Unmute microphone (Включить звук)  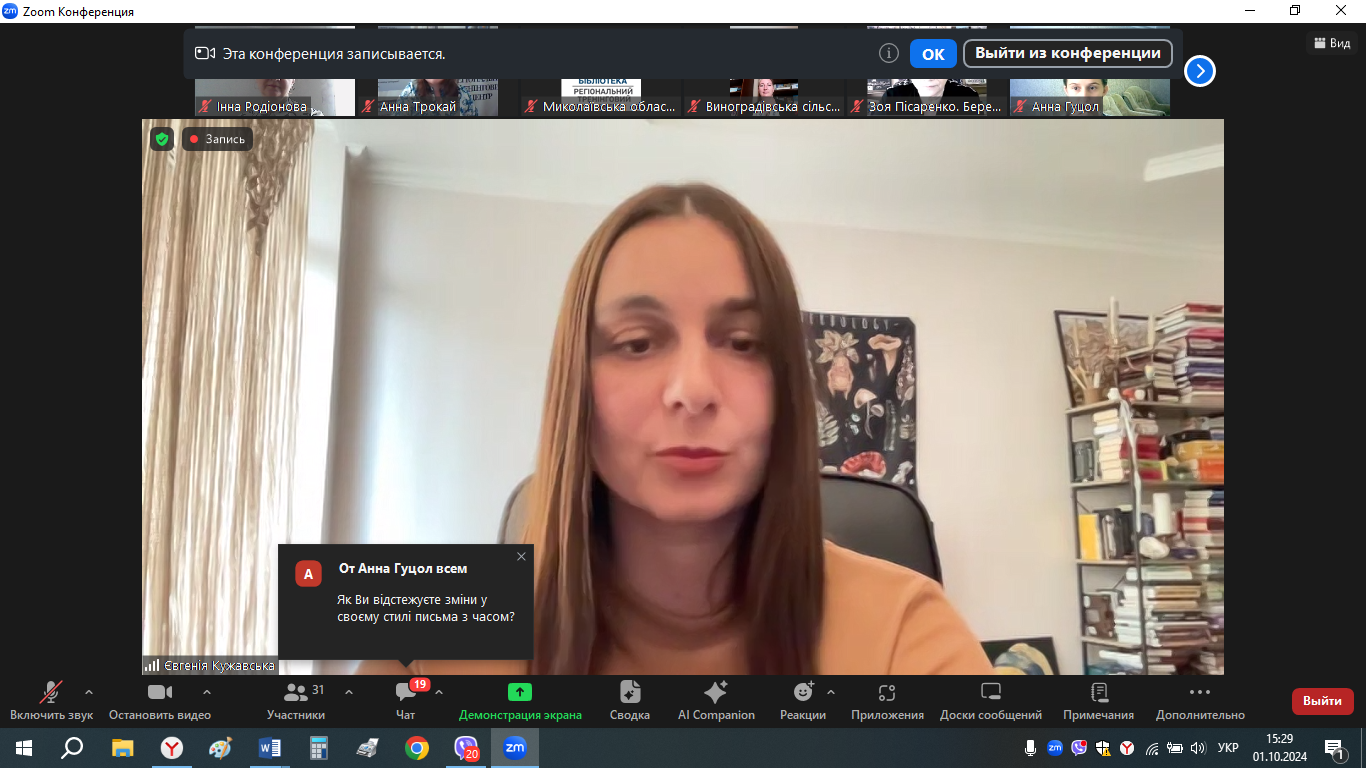51,700
